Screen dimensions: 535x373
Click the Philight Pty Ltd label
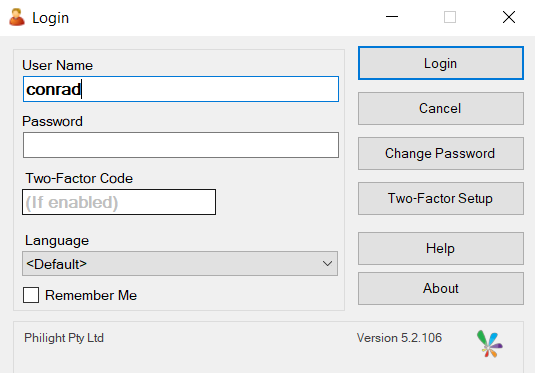[x=64, y=338]
